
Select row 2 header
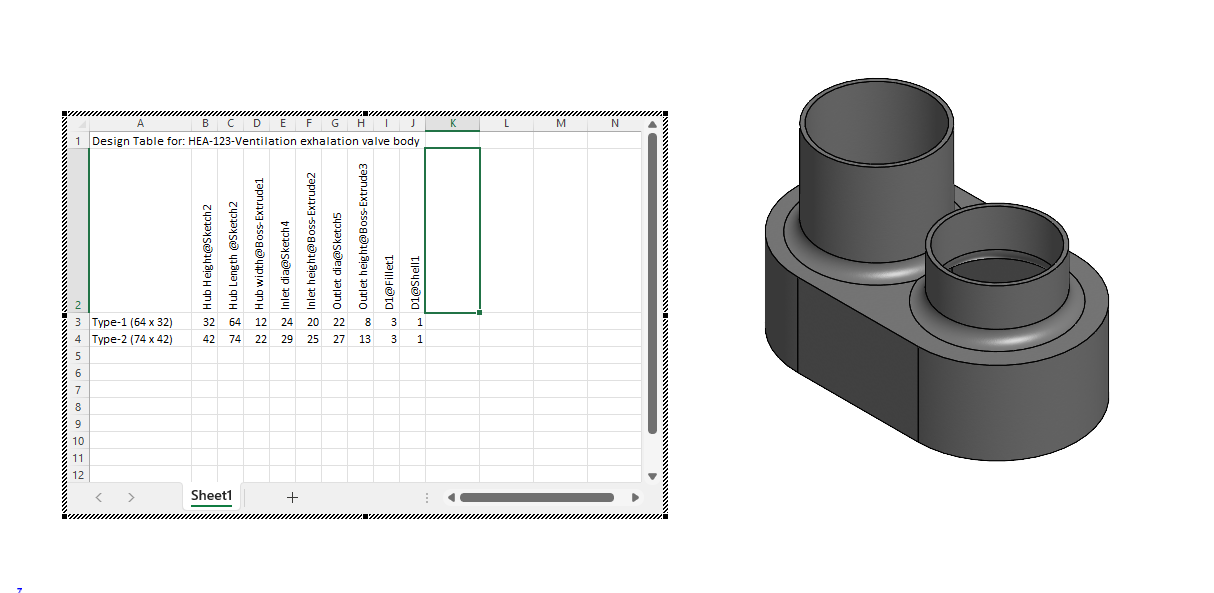tap(78, 231)
